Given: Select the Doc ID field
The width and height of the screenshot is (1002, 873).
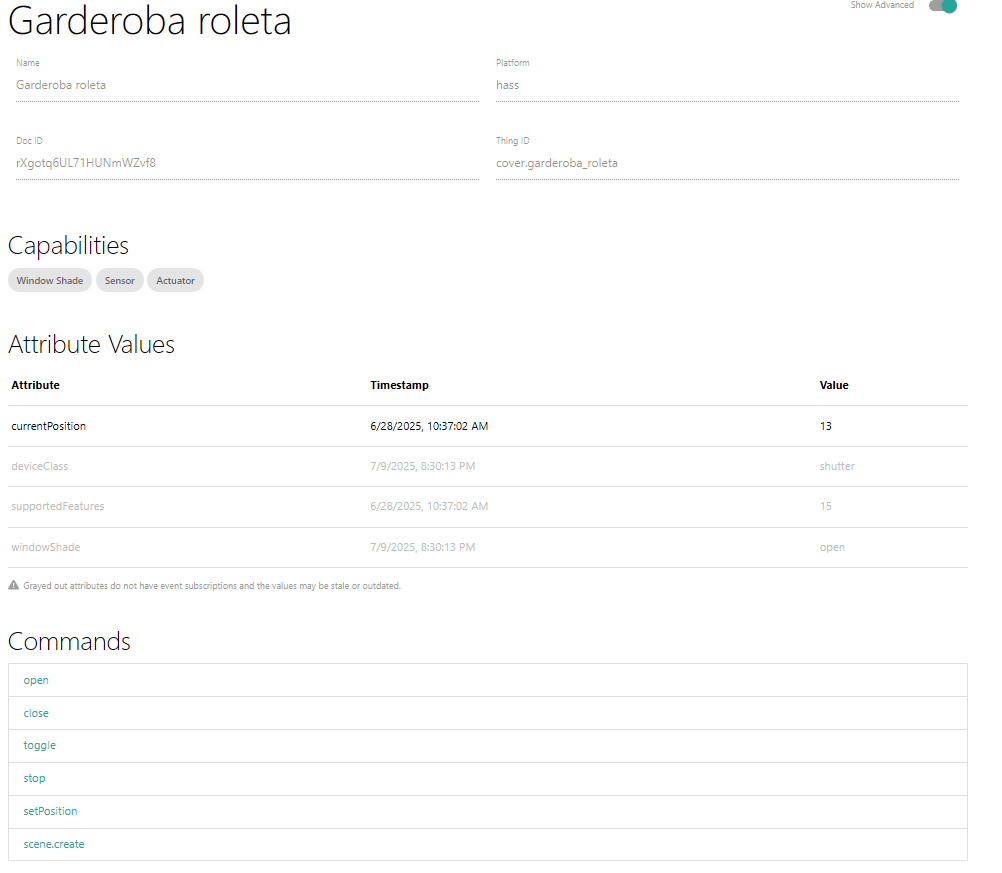Looking at the screenshot, I should (246, 162).
